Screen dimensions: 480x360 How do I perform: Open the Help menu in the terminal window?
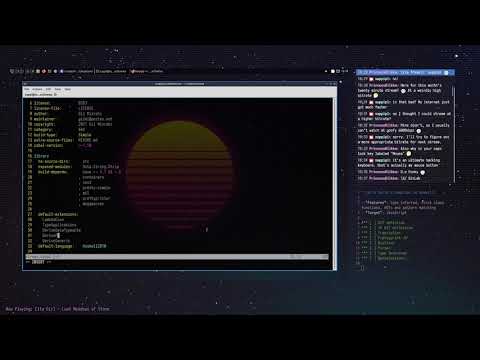click(x=68, y=89)
